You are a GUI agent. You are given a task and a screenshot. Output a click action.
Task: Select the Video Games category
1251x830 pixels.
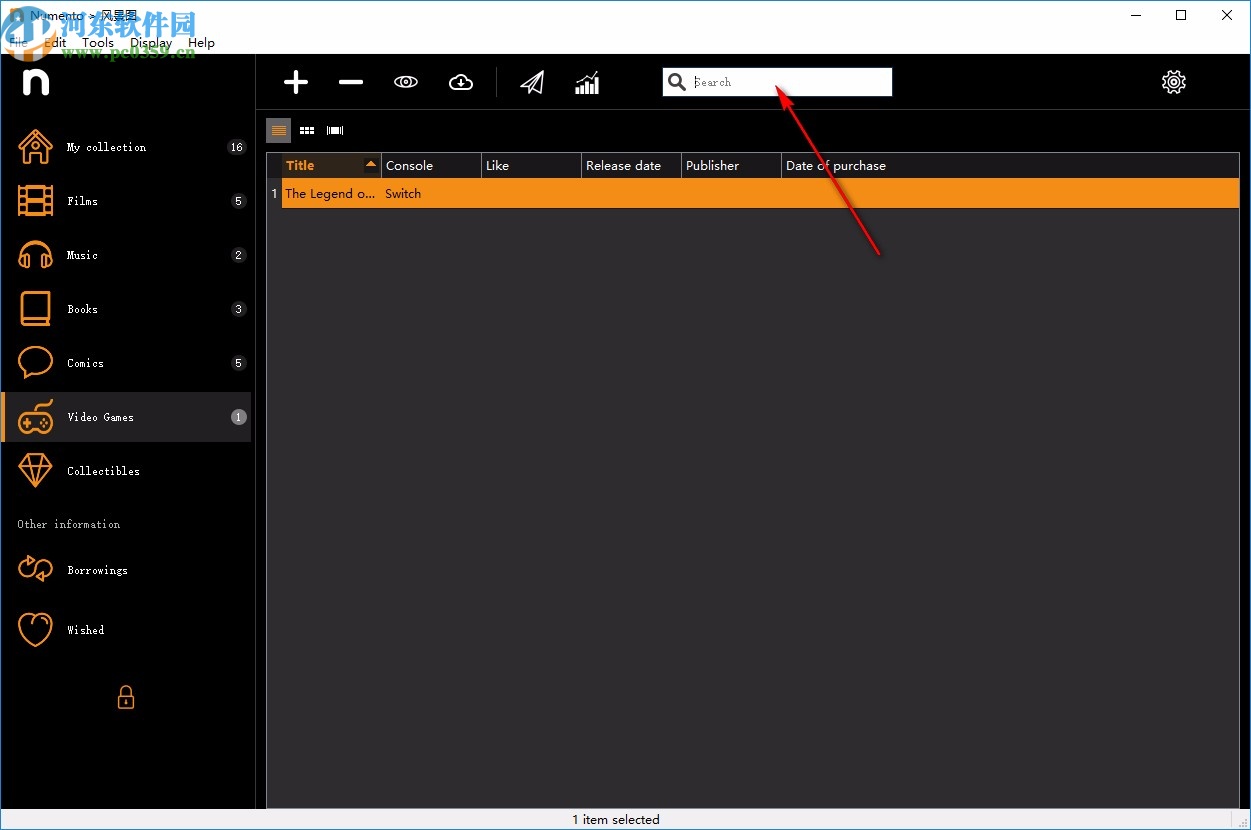[126, 417]
